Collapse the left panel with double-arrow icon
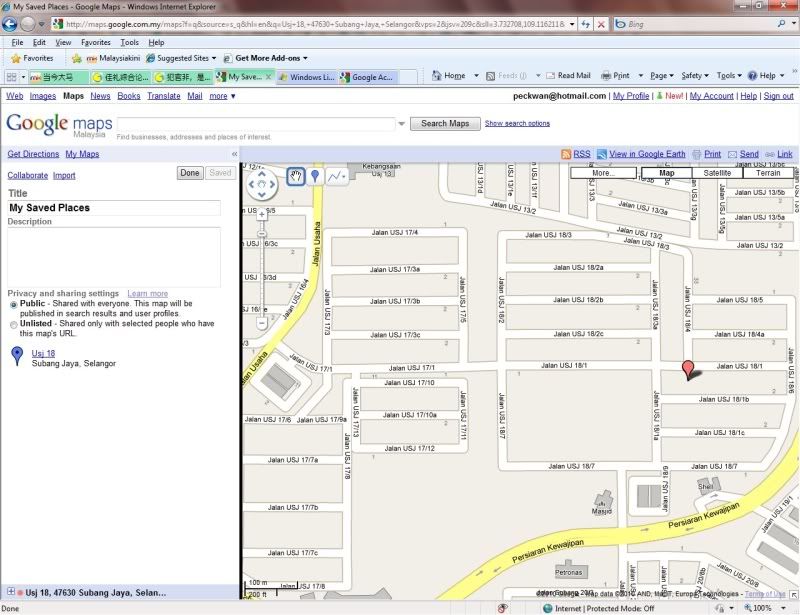 (x=234, y=154)
